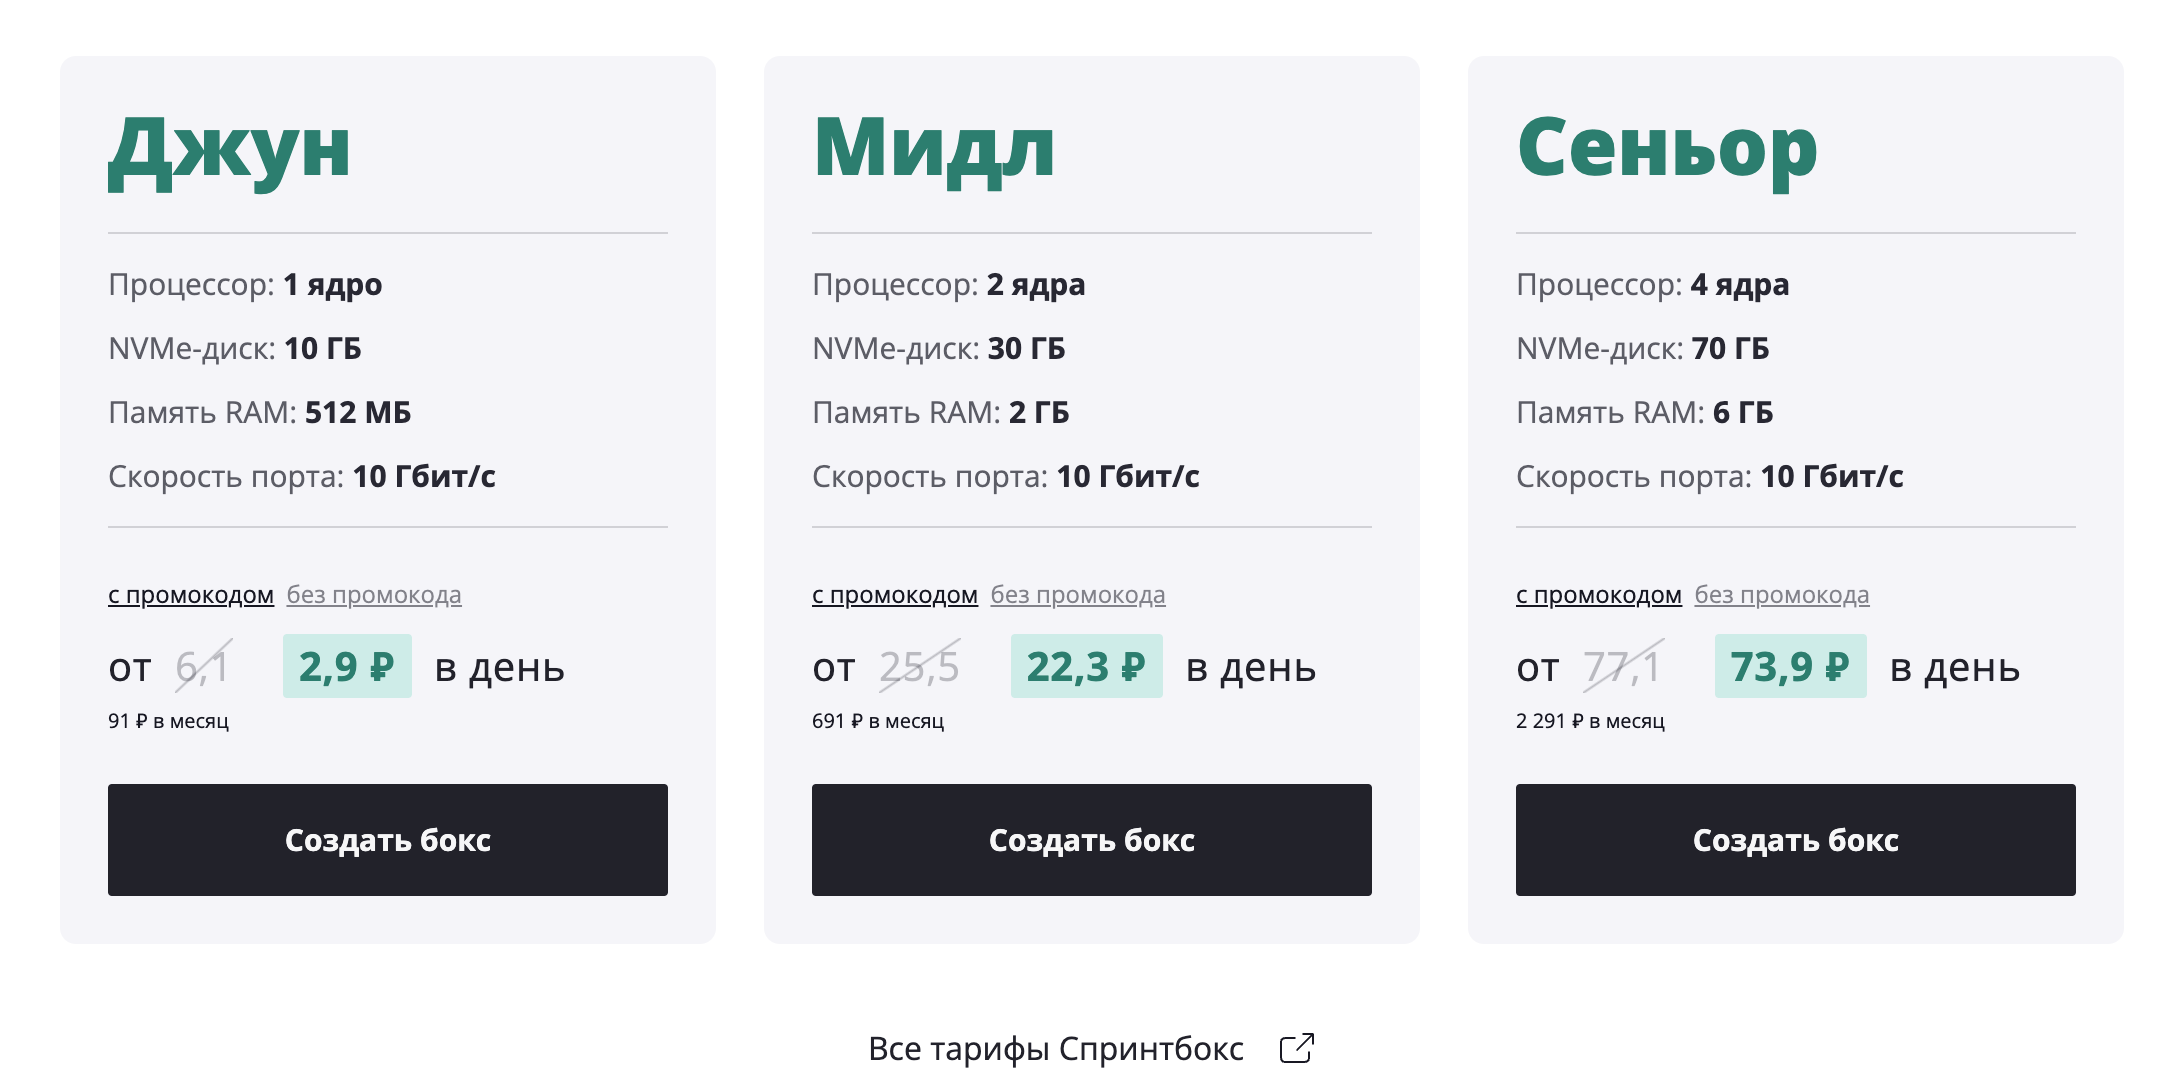The height and width of the screenshot is (1086, 2184).
Task: Click the 91 ₽ в месяц label
Action: [x=168, y=718]
